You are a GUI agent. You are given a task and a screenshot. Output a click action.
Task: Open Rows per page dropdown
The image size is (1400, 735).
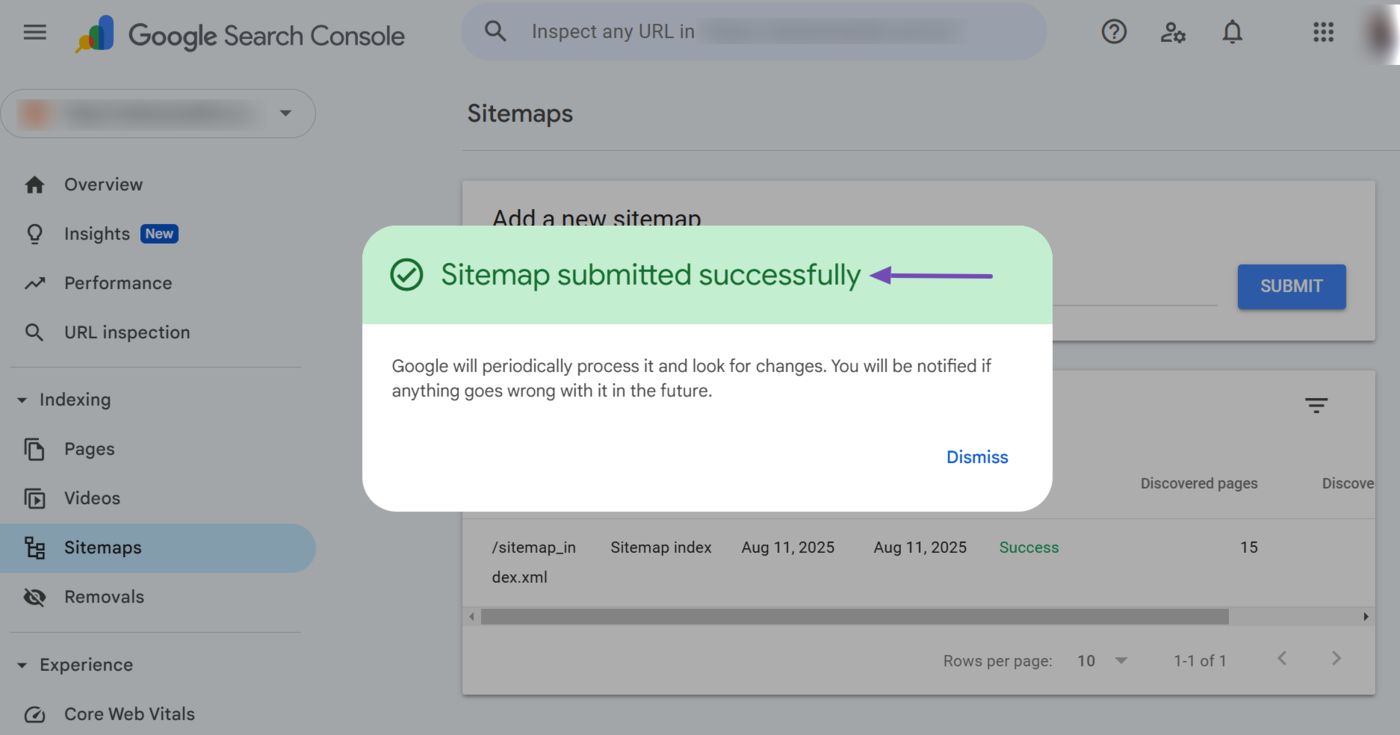click(x=1102, y=660)
